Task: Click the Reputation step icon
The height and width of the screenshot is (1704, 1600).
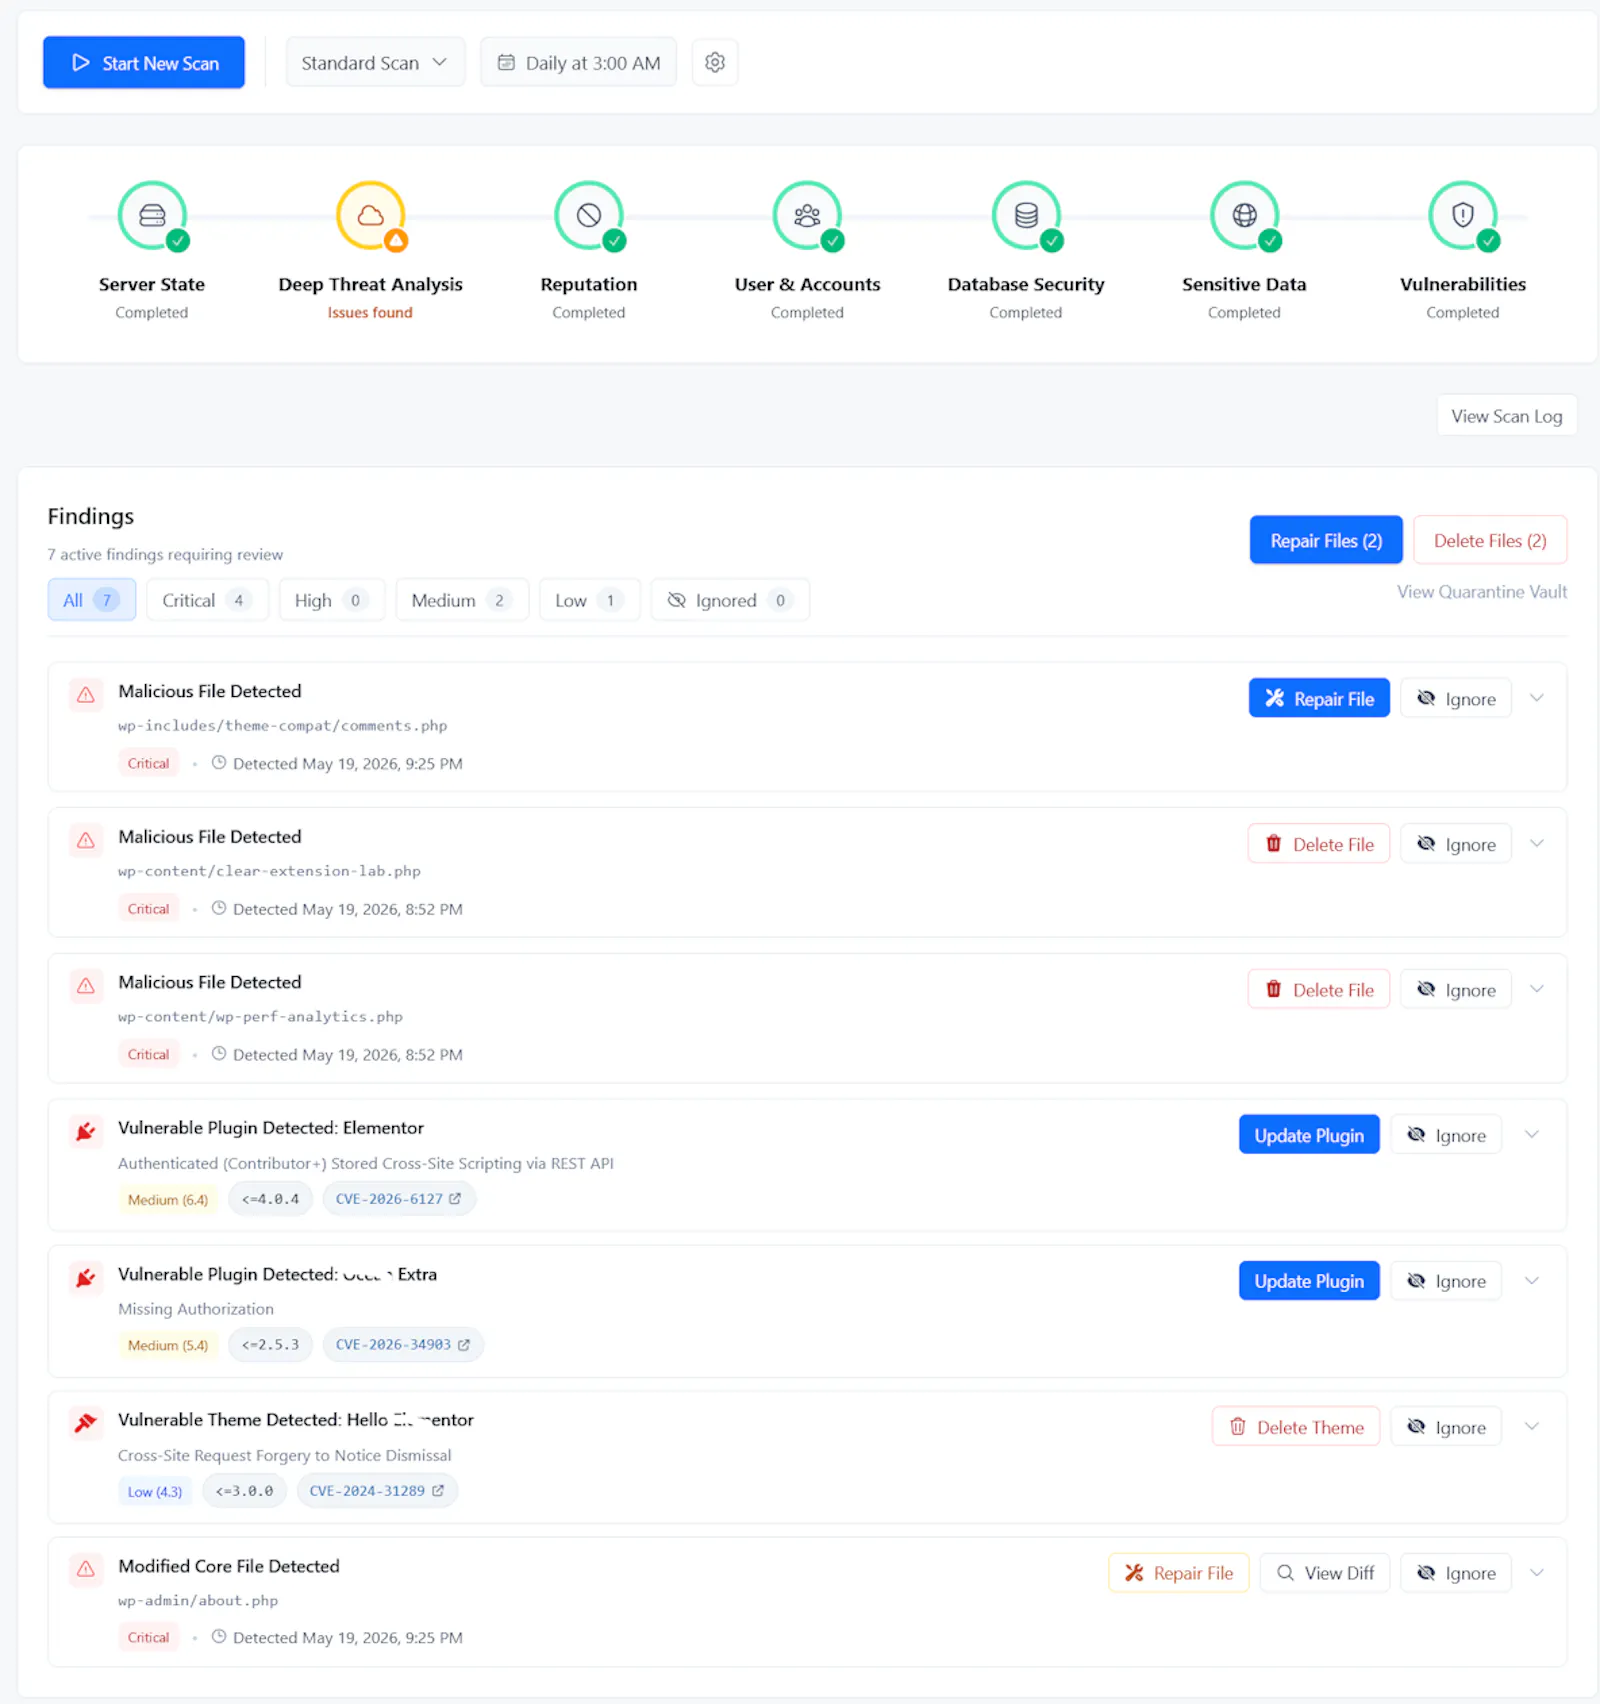Action: click(x=589, y=215)
